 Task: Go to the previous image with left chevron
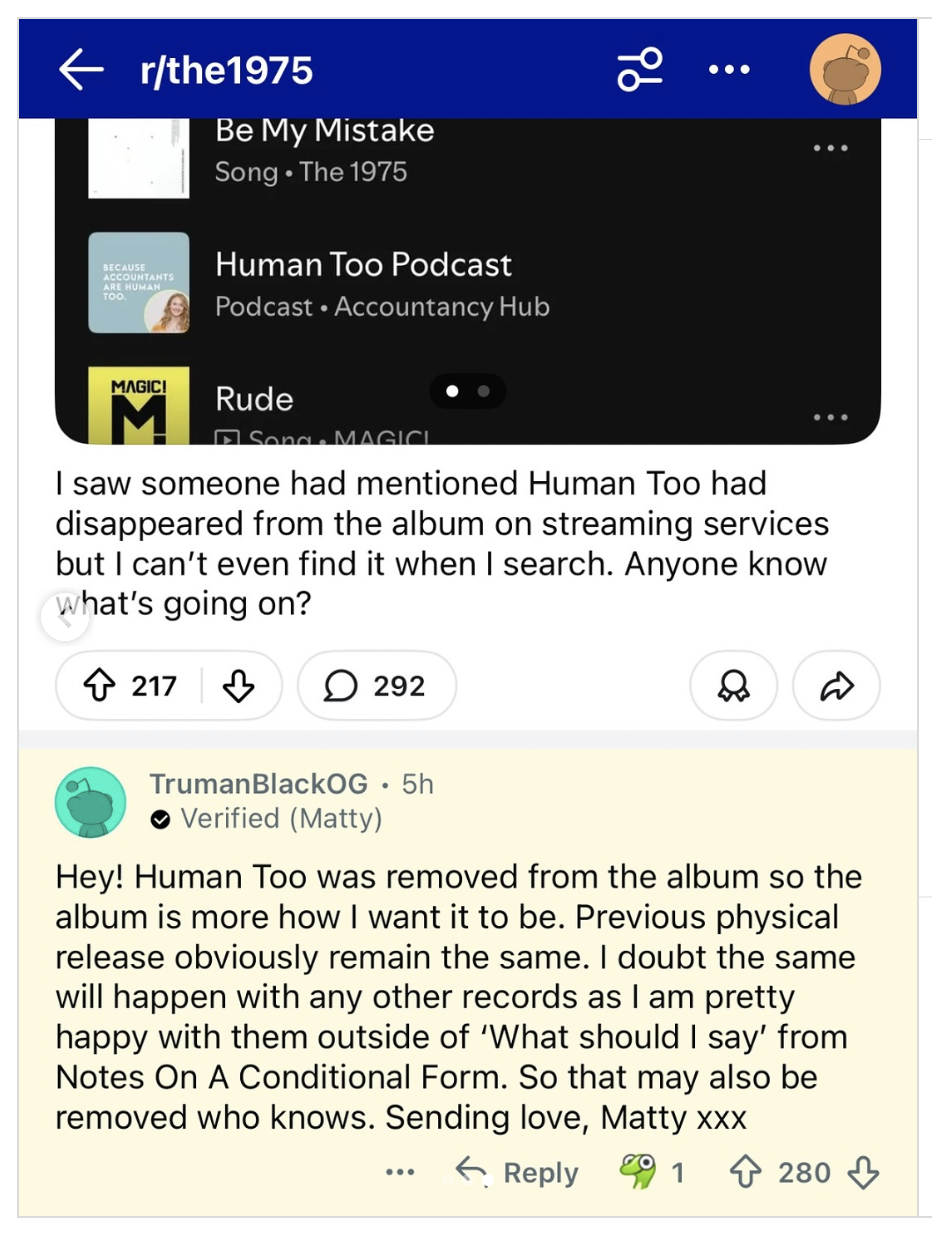pyautogui.click(x=65, y=619)
